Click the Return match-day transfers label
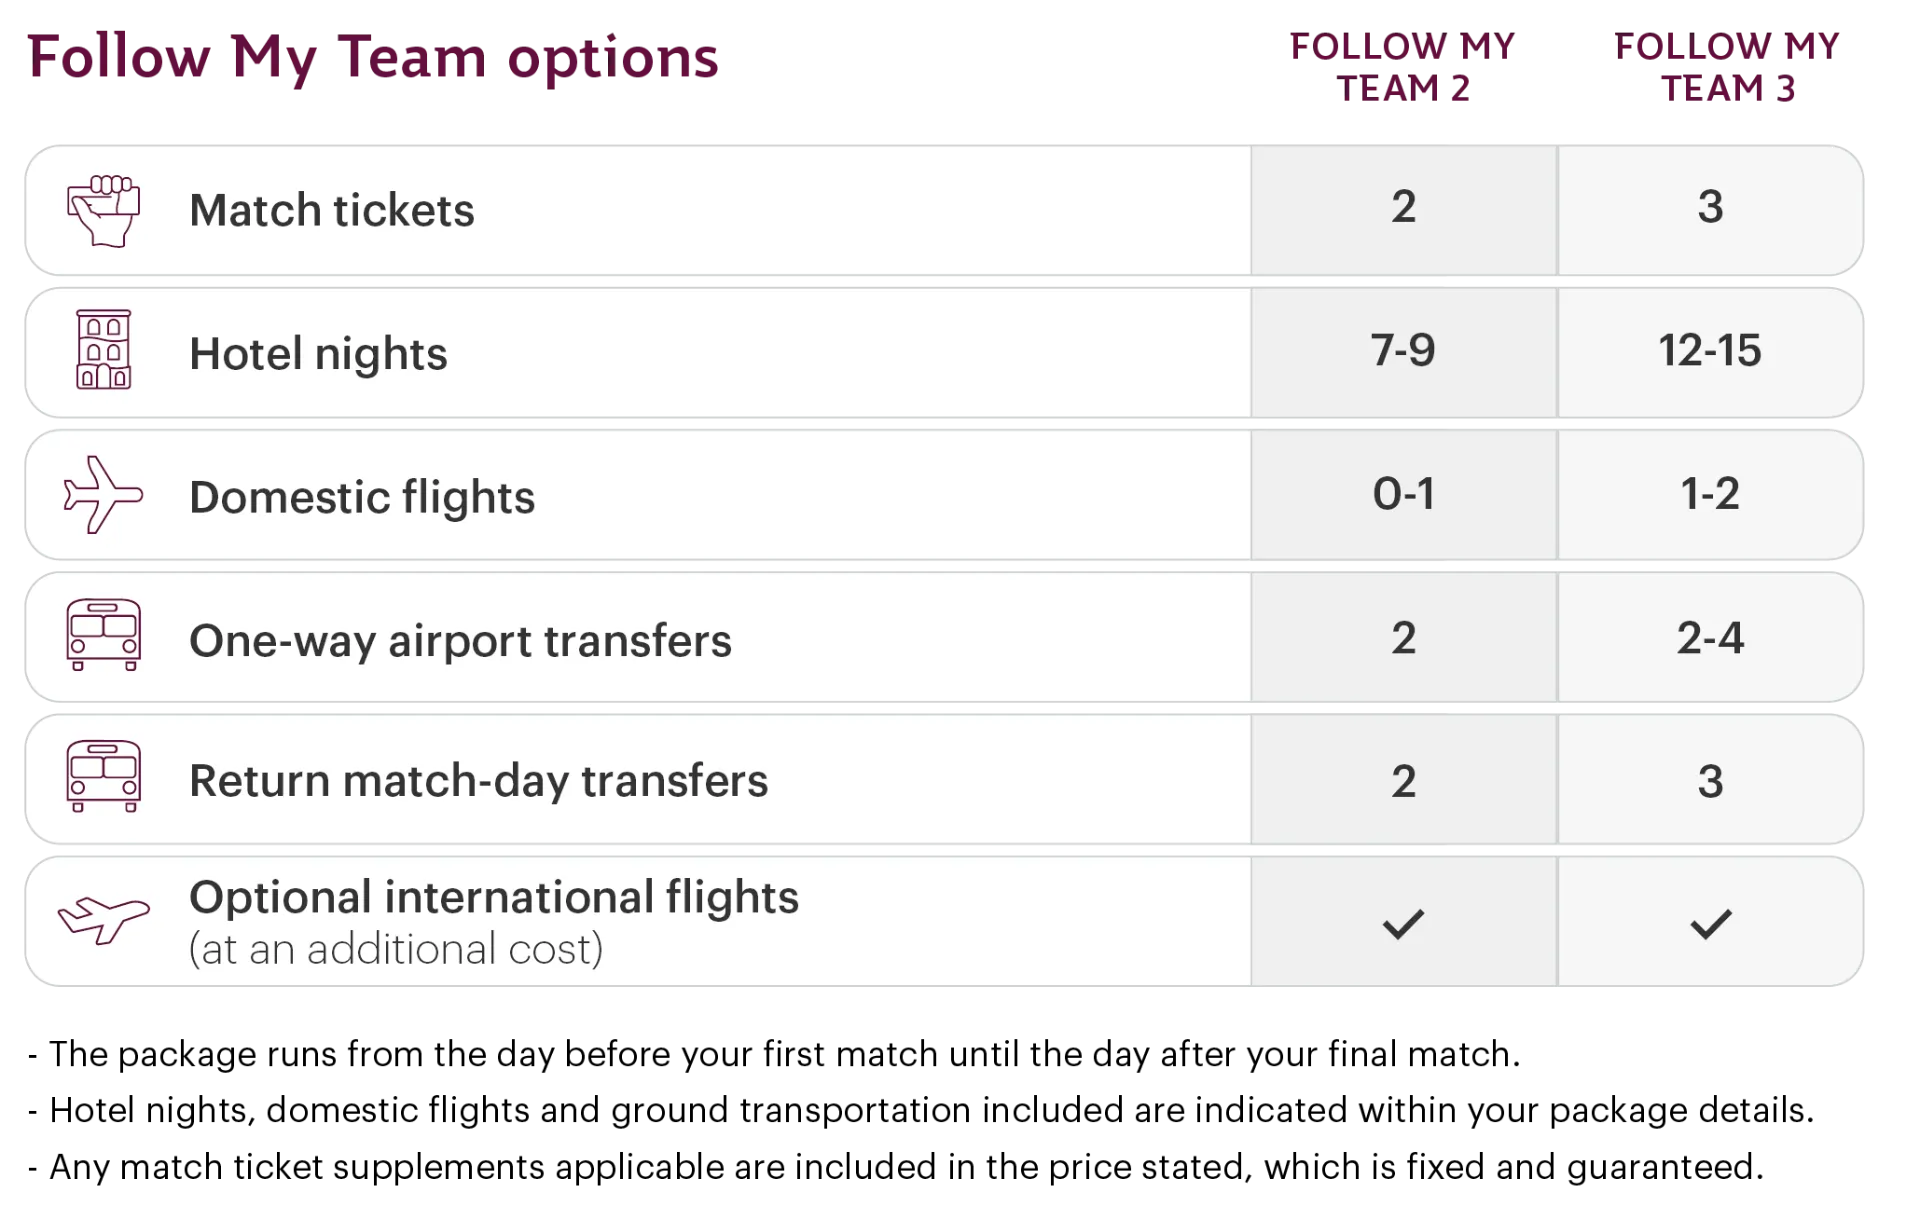 pyautogui.click(x=478, y=781)
